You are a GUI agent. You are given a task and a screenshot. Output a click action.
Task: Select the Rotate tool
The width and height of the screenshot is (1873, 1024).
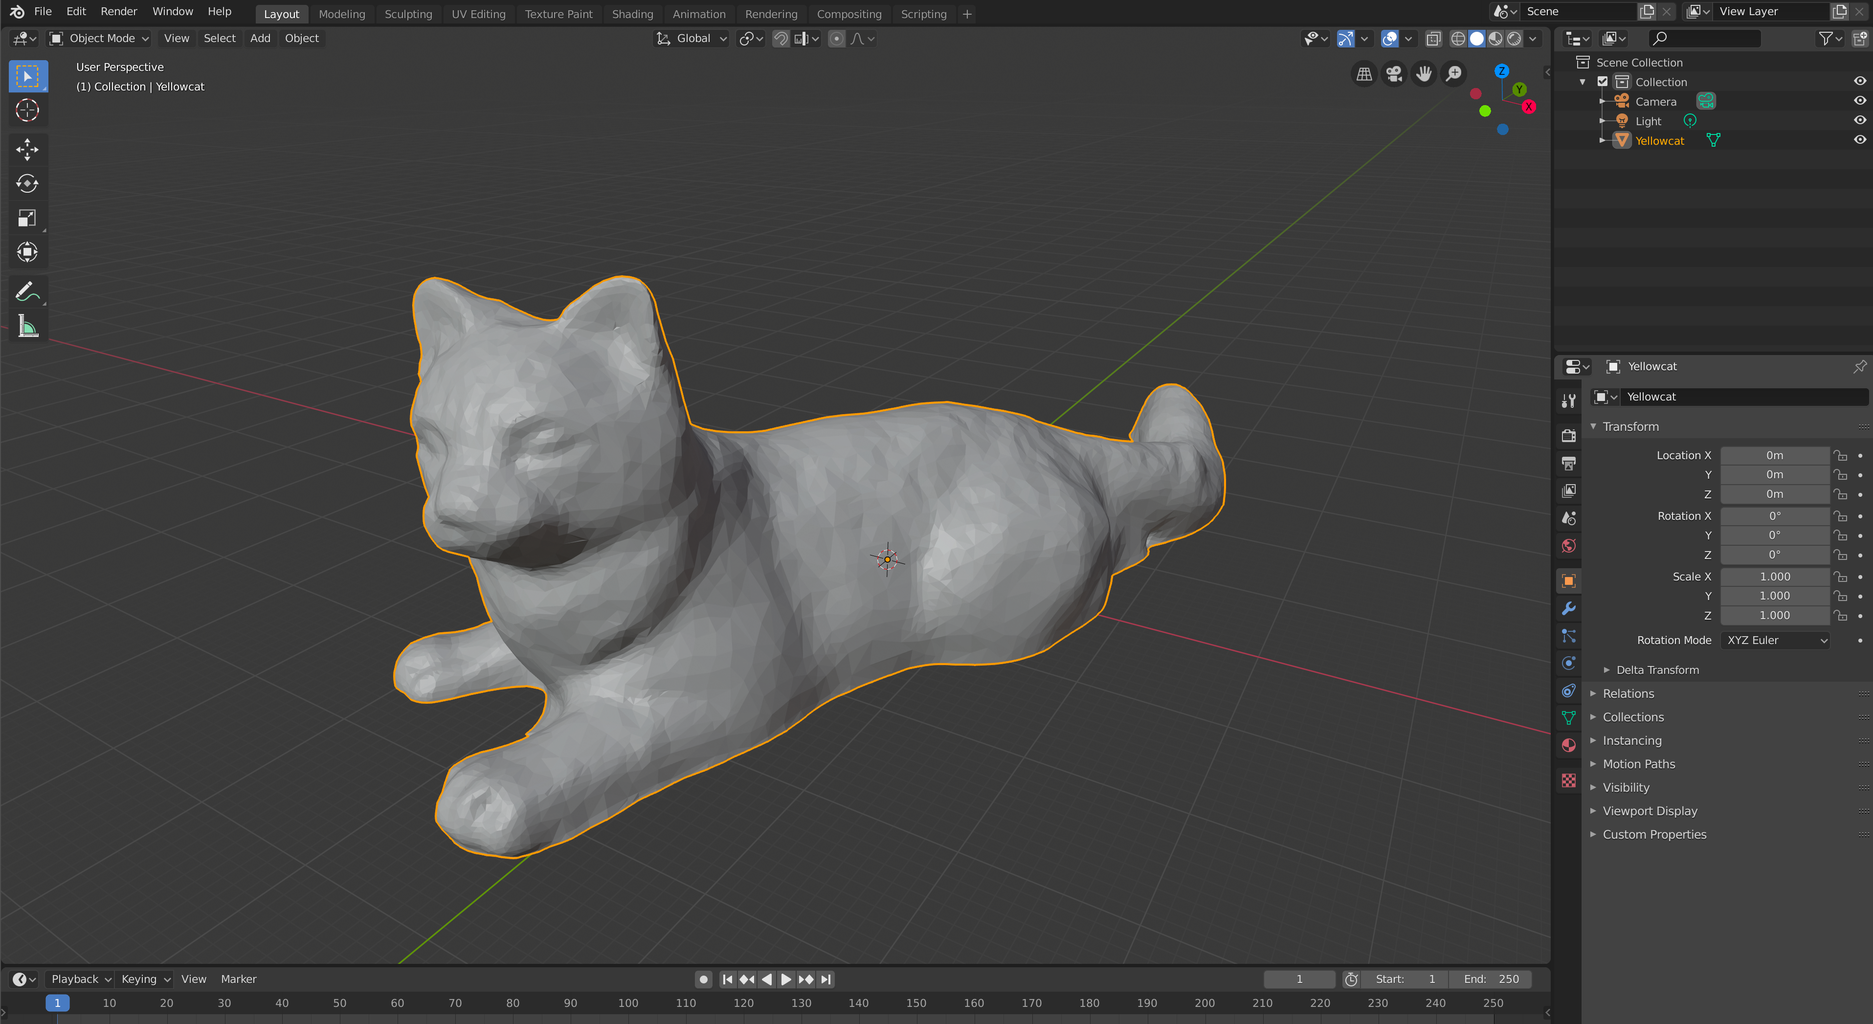pos(27,184)
